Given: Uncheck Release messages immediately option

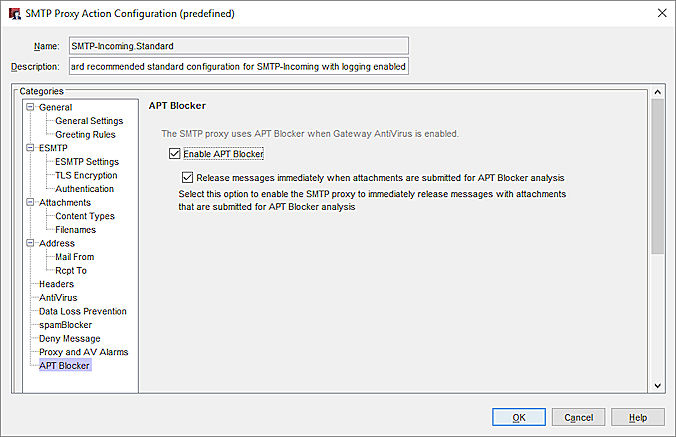Looking at the screenshot, I should click(188, 177).
